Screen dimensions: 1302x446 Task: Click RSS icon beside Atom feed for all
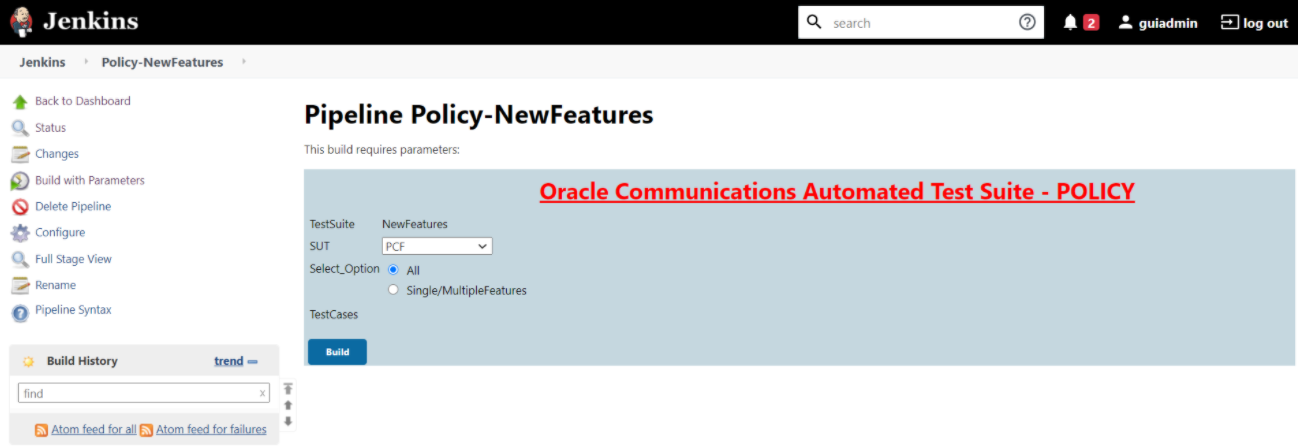pyautogui.click(x=41, y=430)
